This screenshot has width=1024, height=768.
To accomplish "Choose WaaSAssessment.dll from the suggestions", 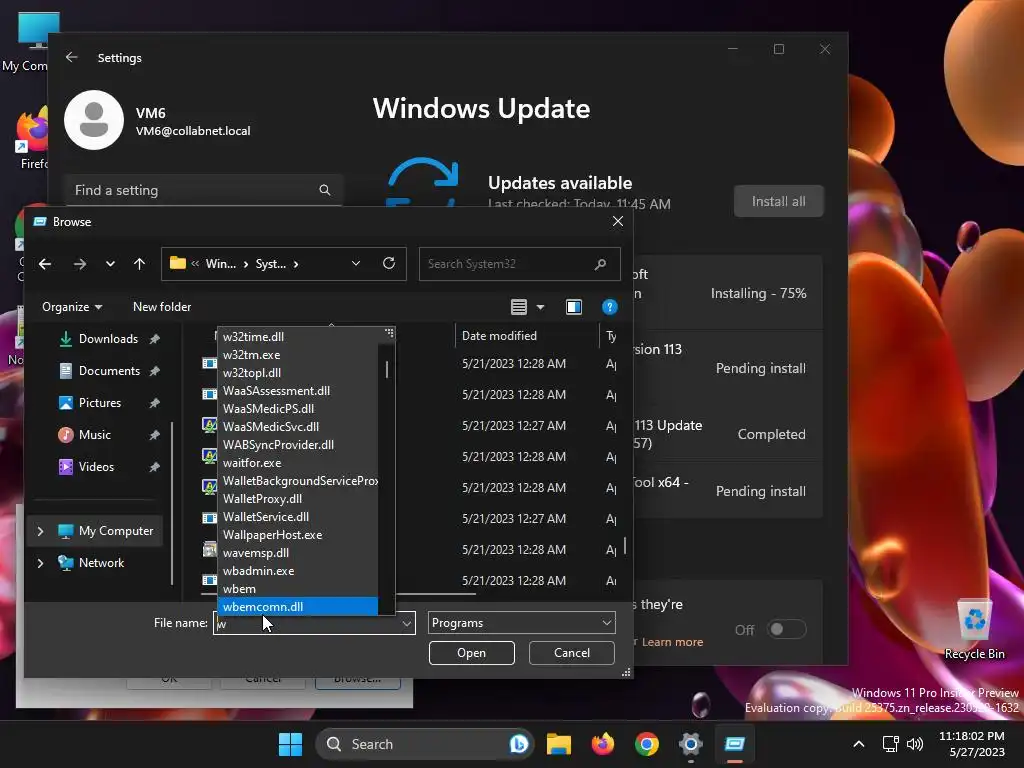I will click(x=276, y=391).
